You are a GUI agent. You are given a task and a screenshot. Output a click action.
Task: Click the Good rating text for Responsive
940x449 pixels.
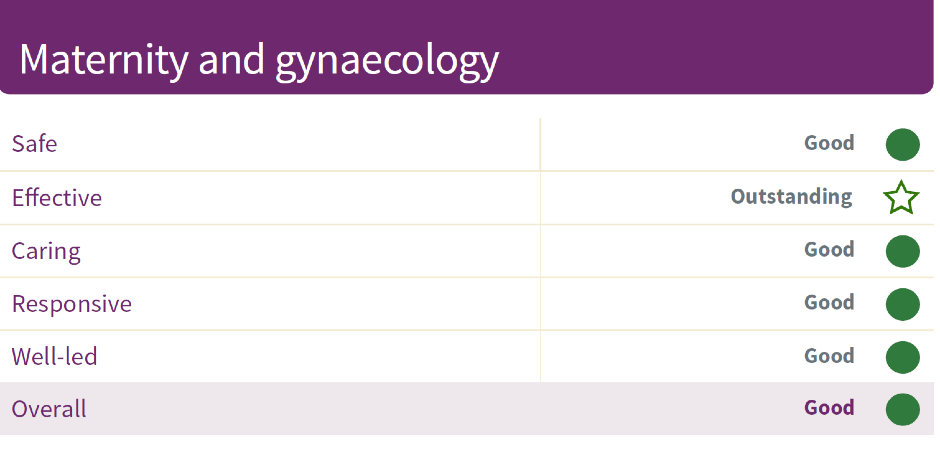829,303
